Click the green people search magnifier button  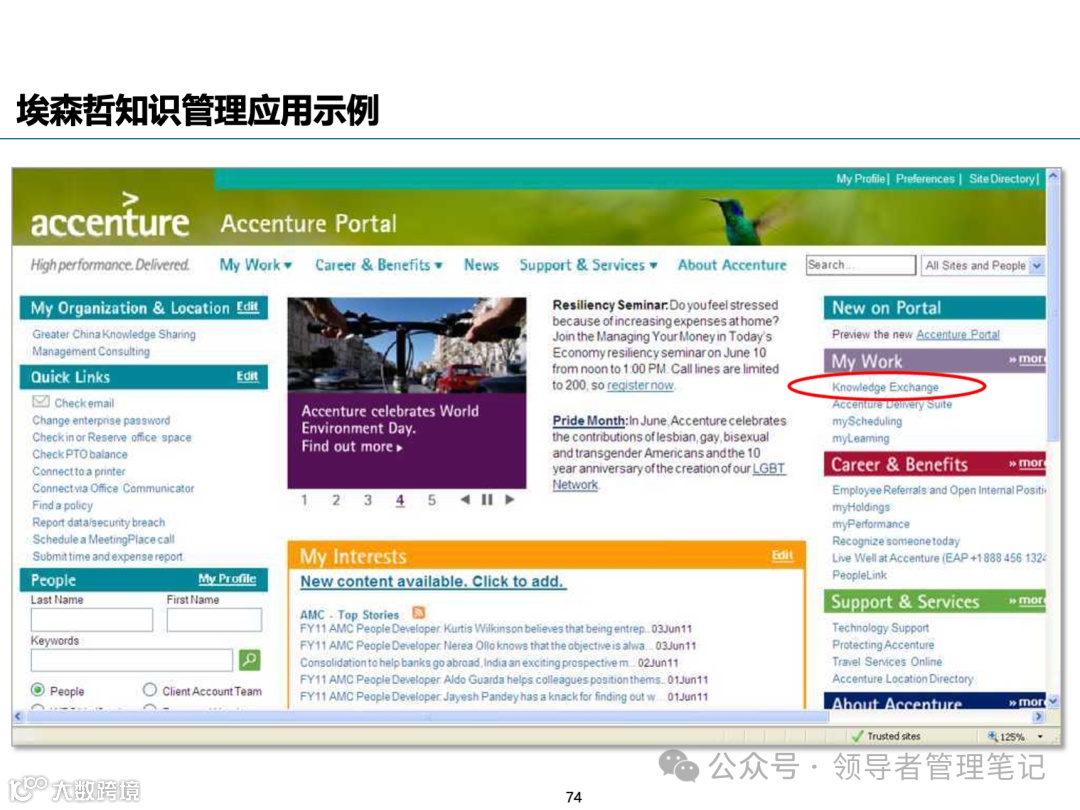(249, 660)
